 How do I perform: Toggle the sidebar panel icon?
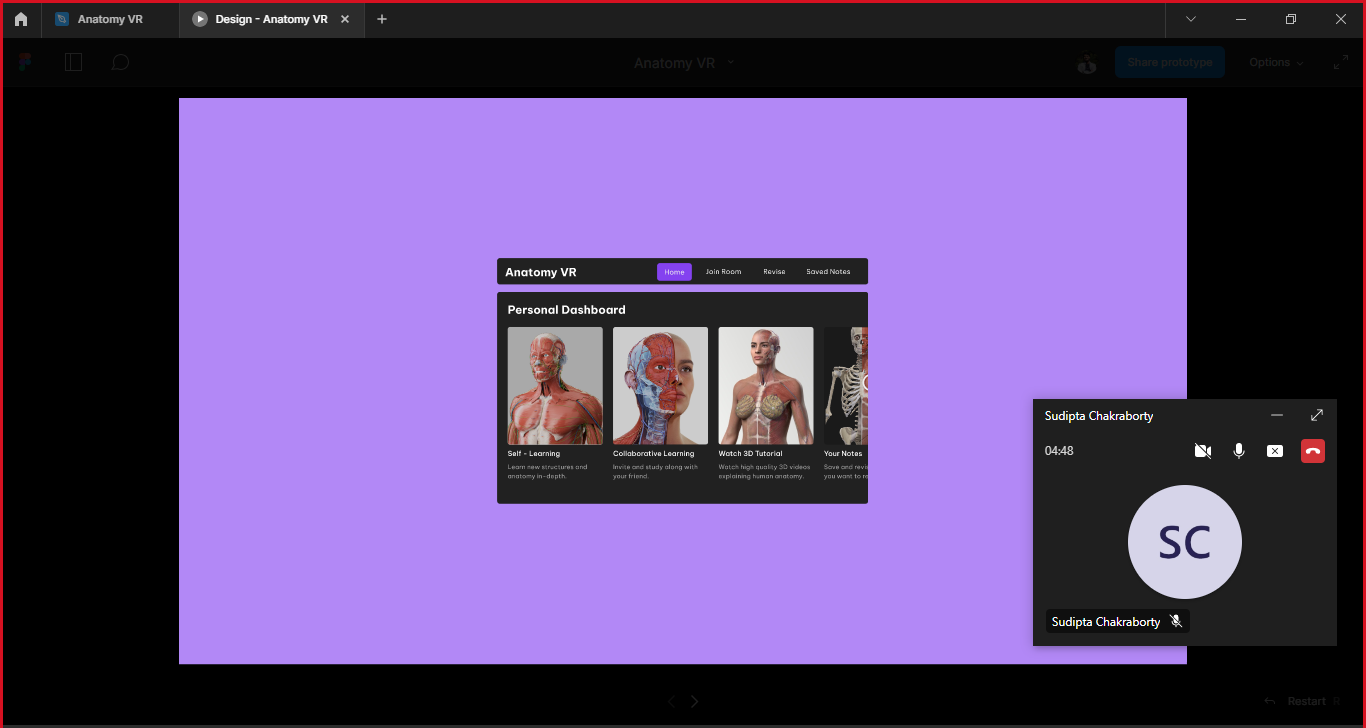click(73, 62)
